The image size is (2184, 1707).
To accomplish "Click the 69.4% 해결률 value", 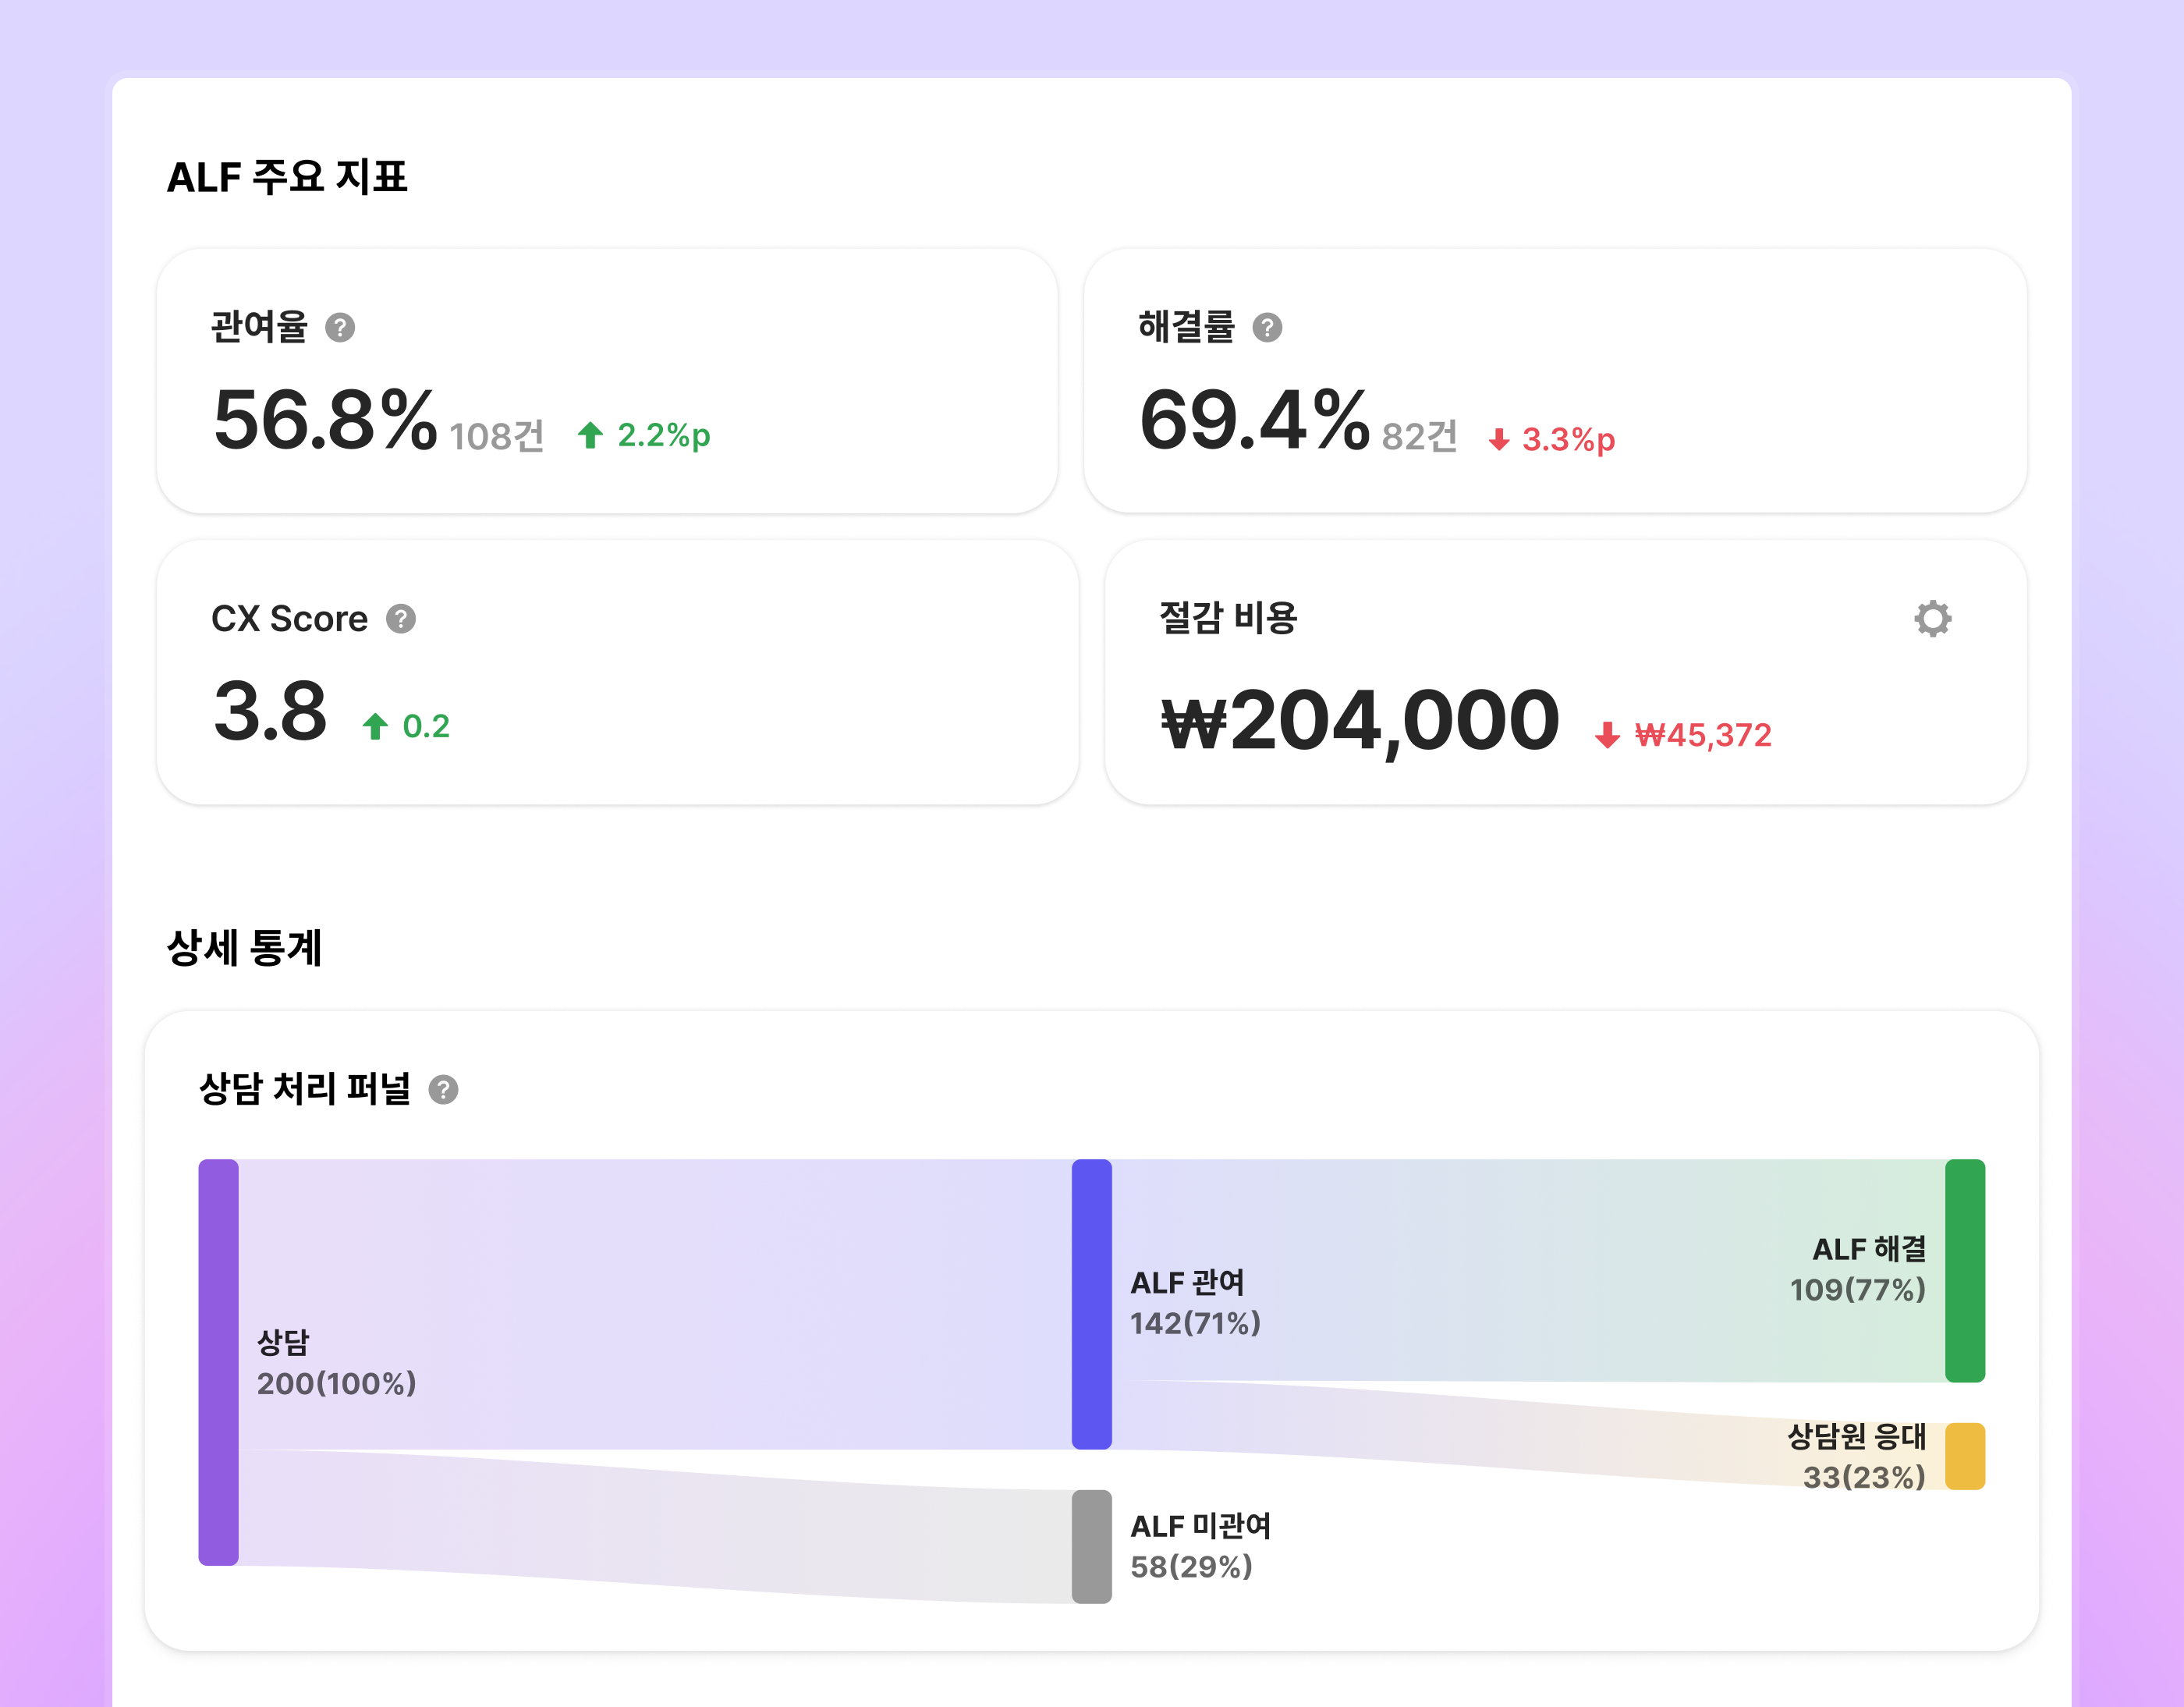I will click(1254, 420).
